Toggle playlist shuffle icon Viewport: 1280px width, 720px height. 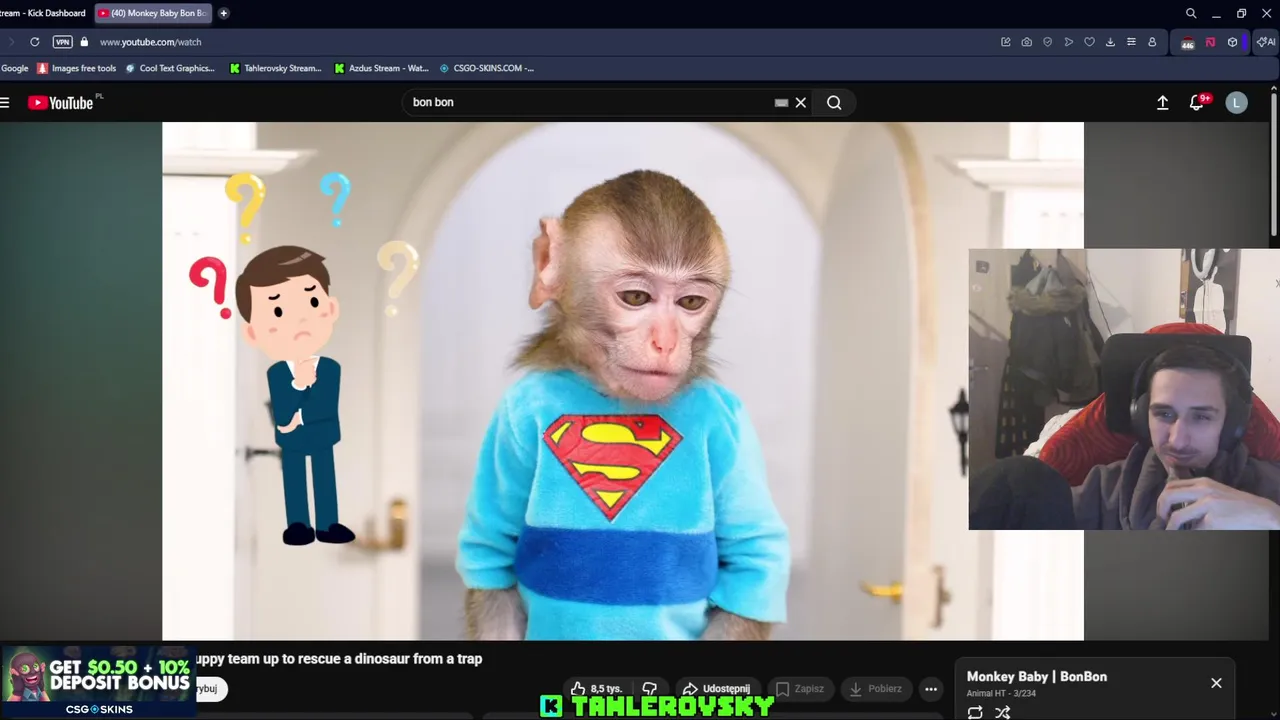point(1002,712)
